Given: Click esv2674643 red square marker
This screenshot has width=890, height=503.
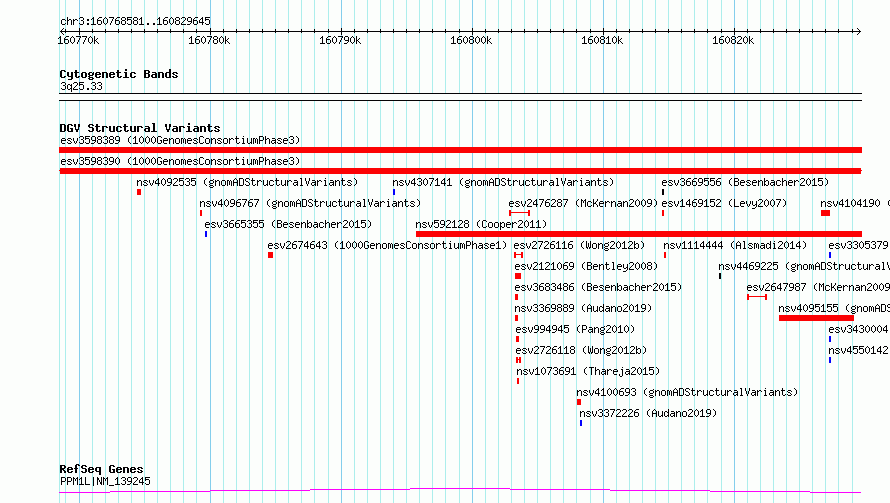Looking at the screenshot, I should coord(271,255).
